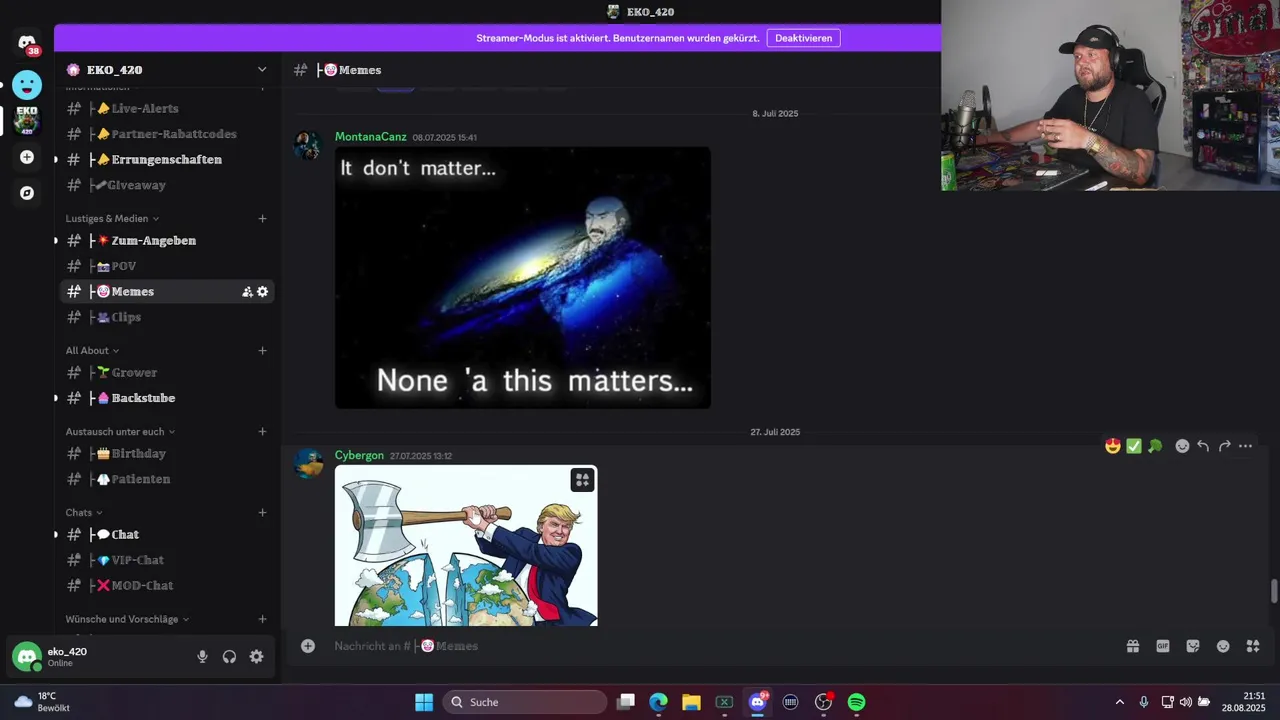This screenshot has height=720, width=1280.
Task: Open user settings gear in user panel
Action: click(x=257, y=657)
